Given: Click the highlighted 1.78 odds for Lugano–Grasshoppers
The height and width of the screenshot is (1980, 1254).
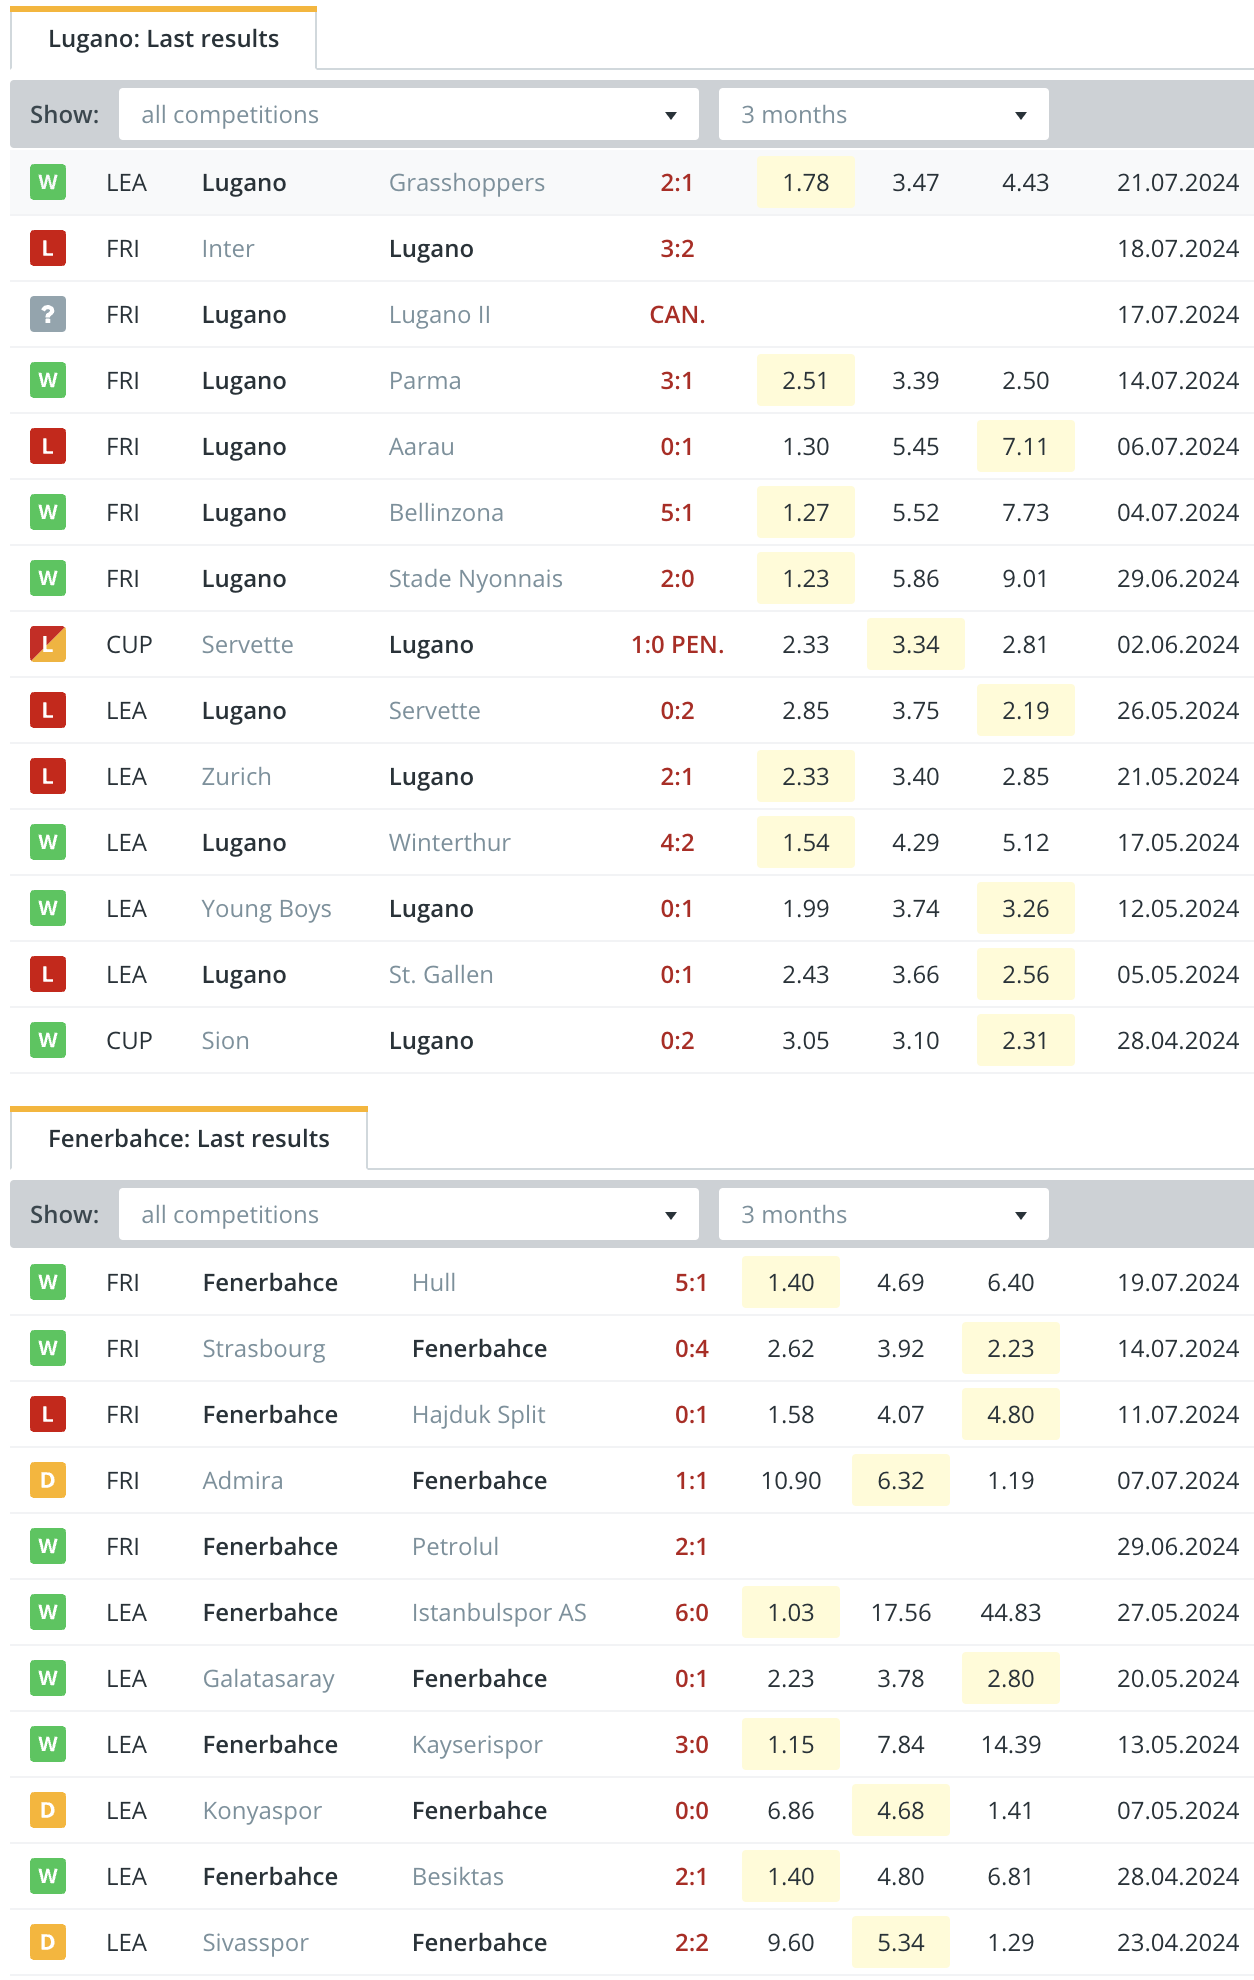Looking at the screenshot, I should tap(806, 182).
